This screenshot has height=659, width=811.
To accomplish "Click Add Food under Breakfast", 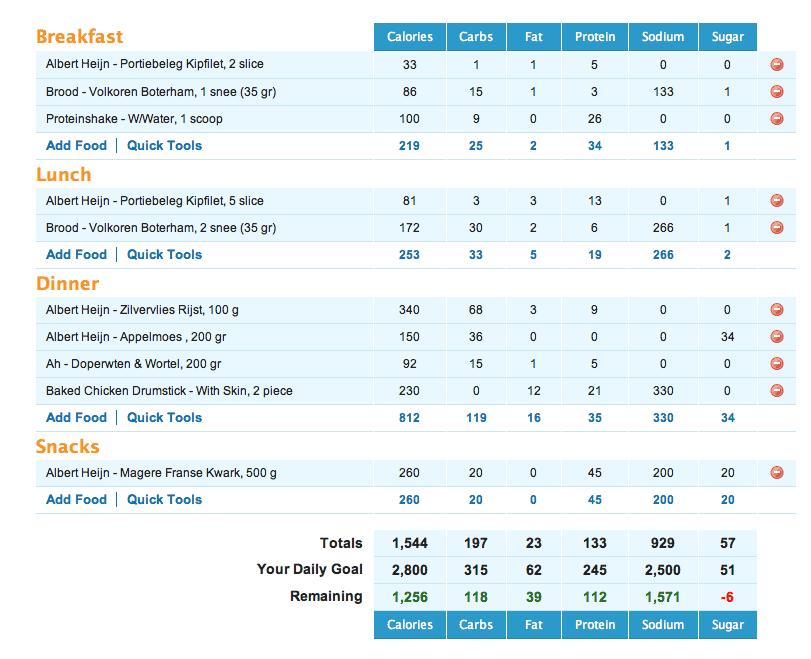I will click(76, 146).
